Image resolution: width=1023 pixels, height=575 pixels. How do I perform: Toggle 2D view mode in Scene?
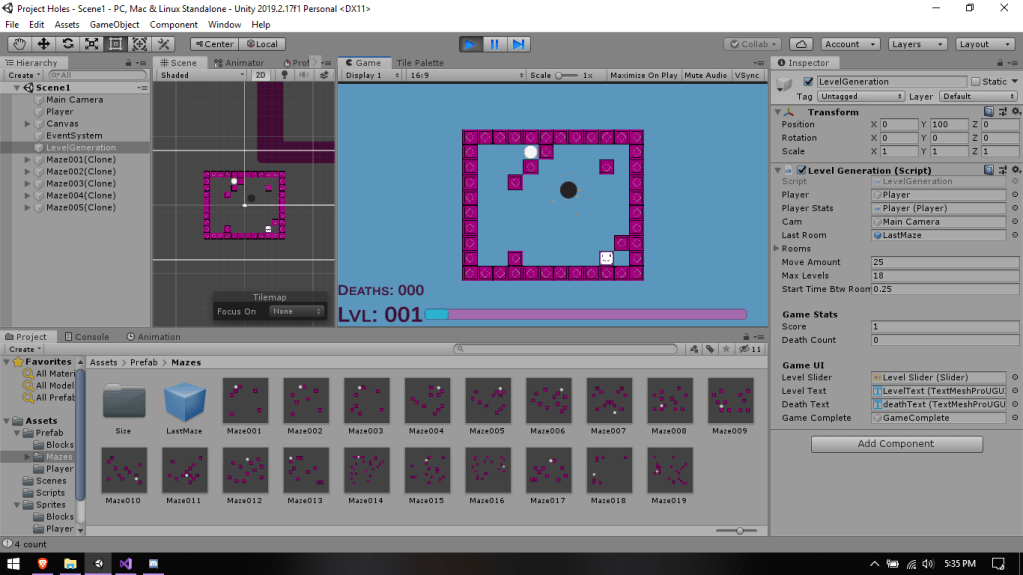[260, 75]
